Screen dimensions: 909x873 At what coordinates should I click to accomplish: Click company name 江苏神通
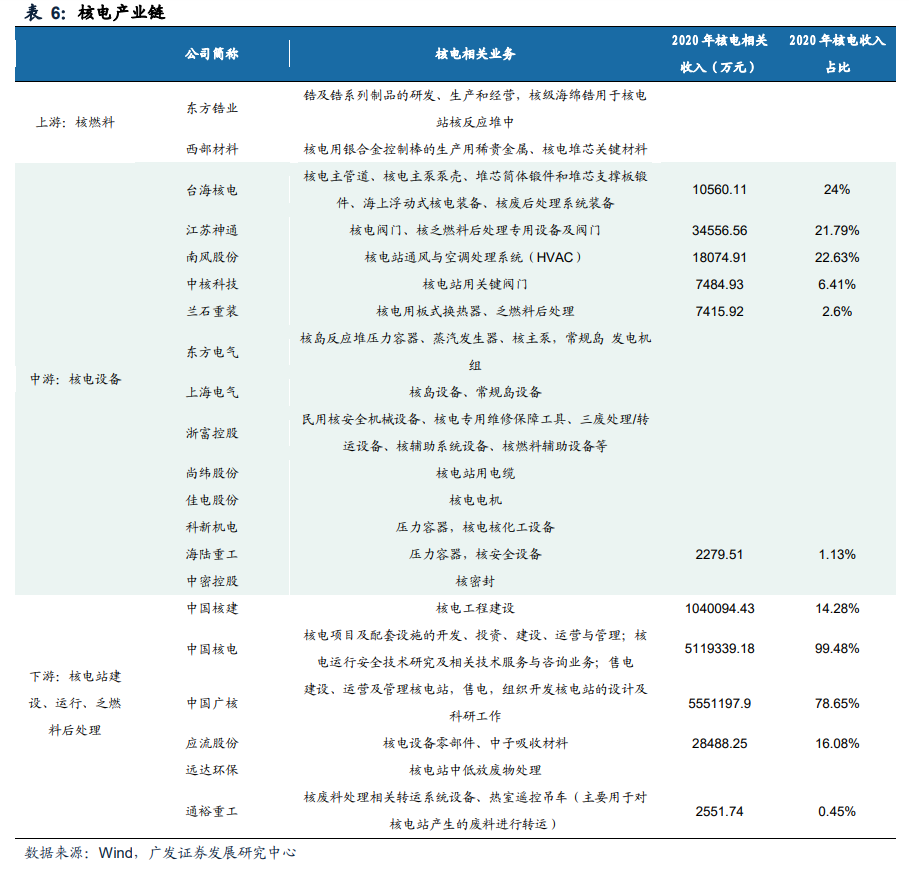[212, 230]
